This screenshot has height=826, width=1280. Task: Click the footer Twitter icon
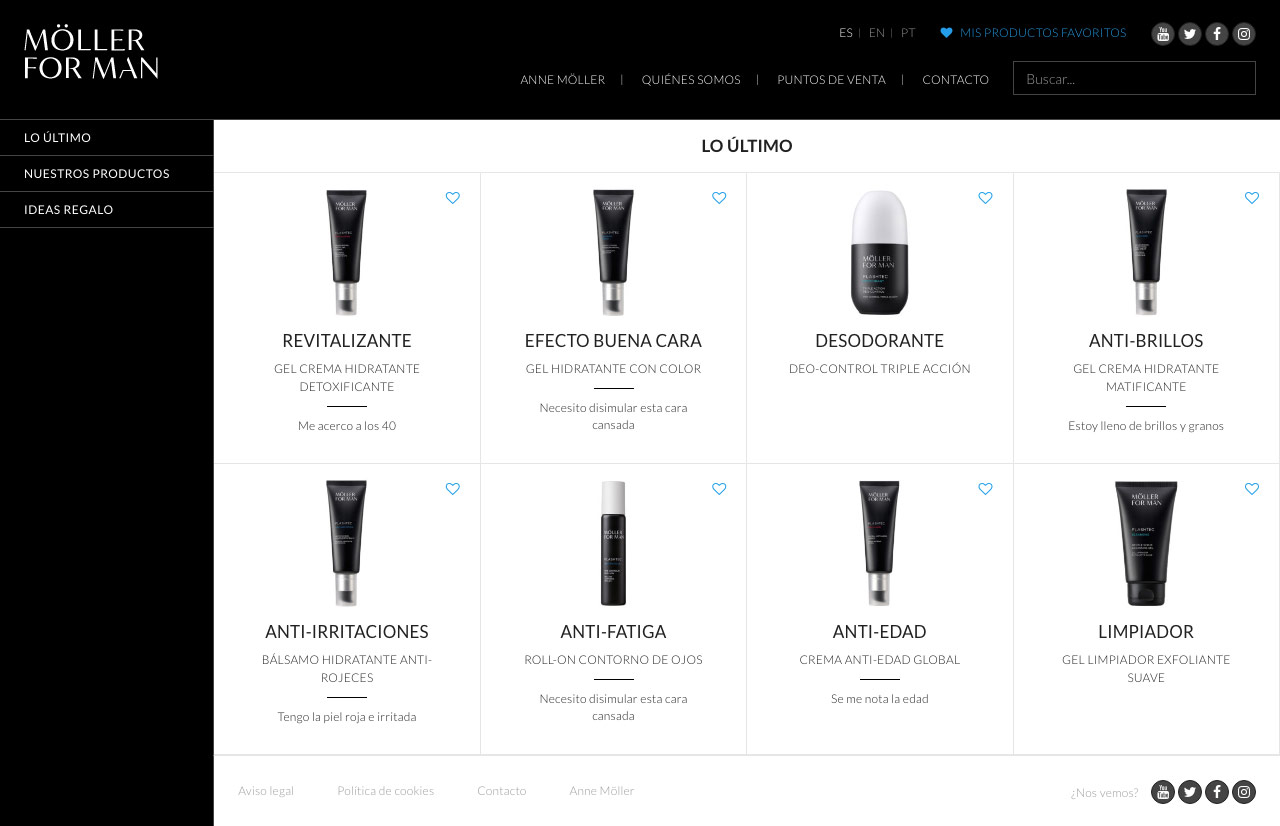coord(1190,792)
